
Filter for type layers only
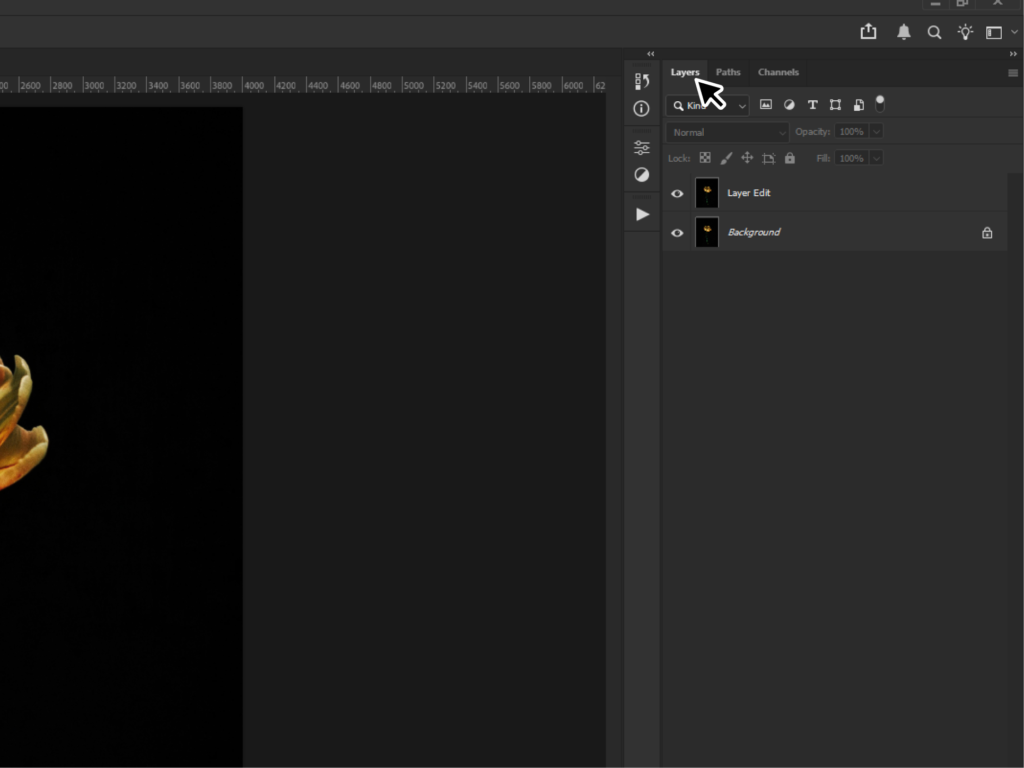812,104
